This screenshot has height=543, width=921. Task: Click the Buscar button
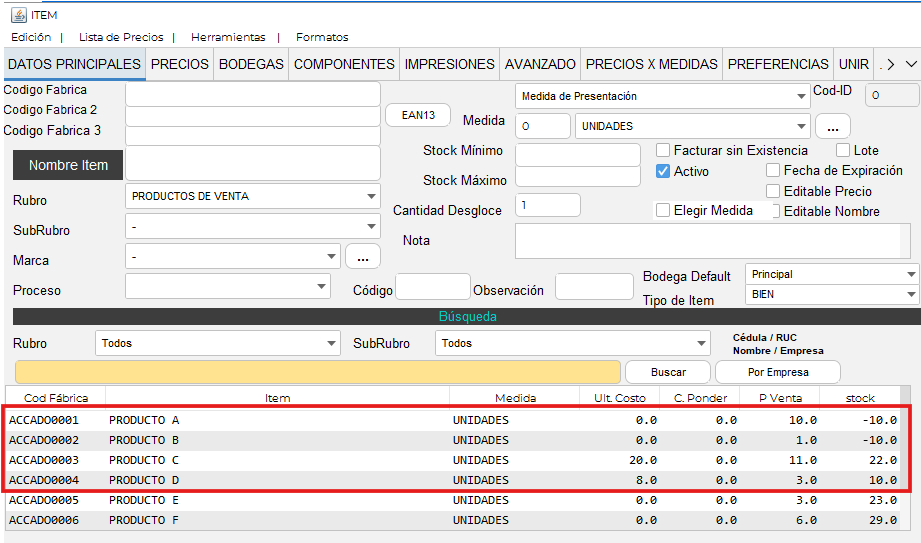668,372
